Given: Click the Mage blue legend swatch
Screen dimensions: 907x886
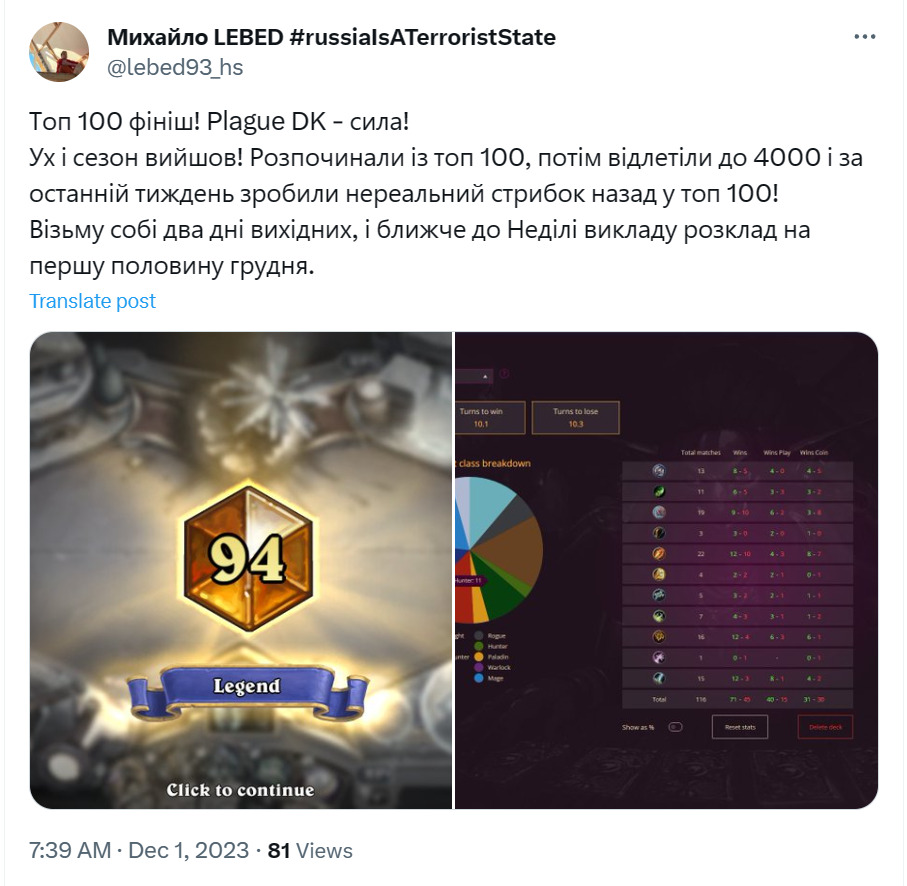Looking at the screenshot, I should pyautogui.click(x=478, y=678).
